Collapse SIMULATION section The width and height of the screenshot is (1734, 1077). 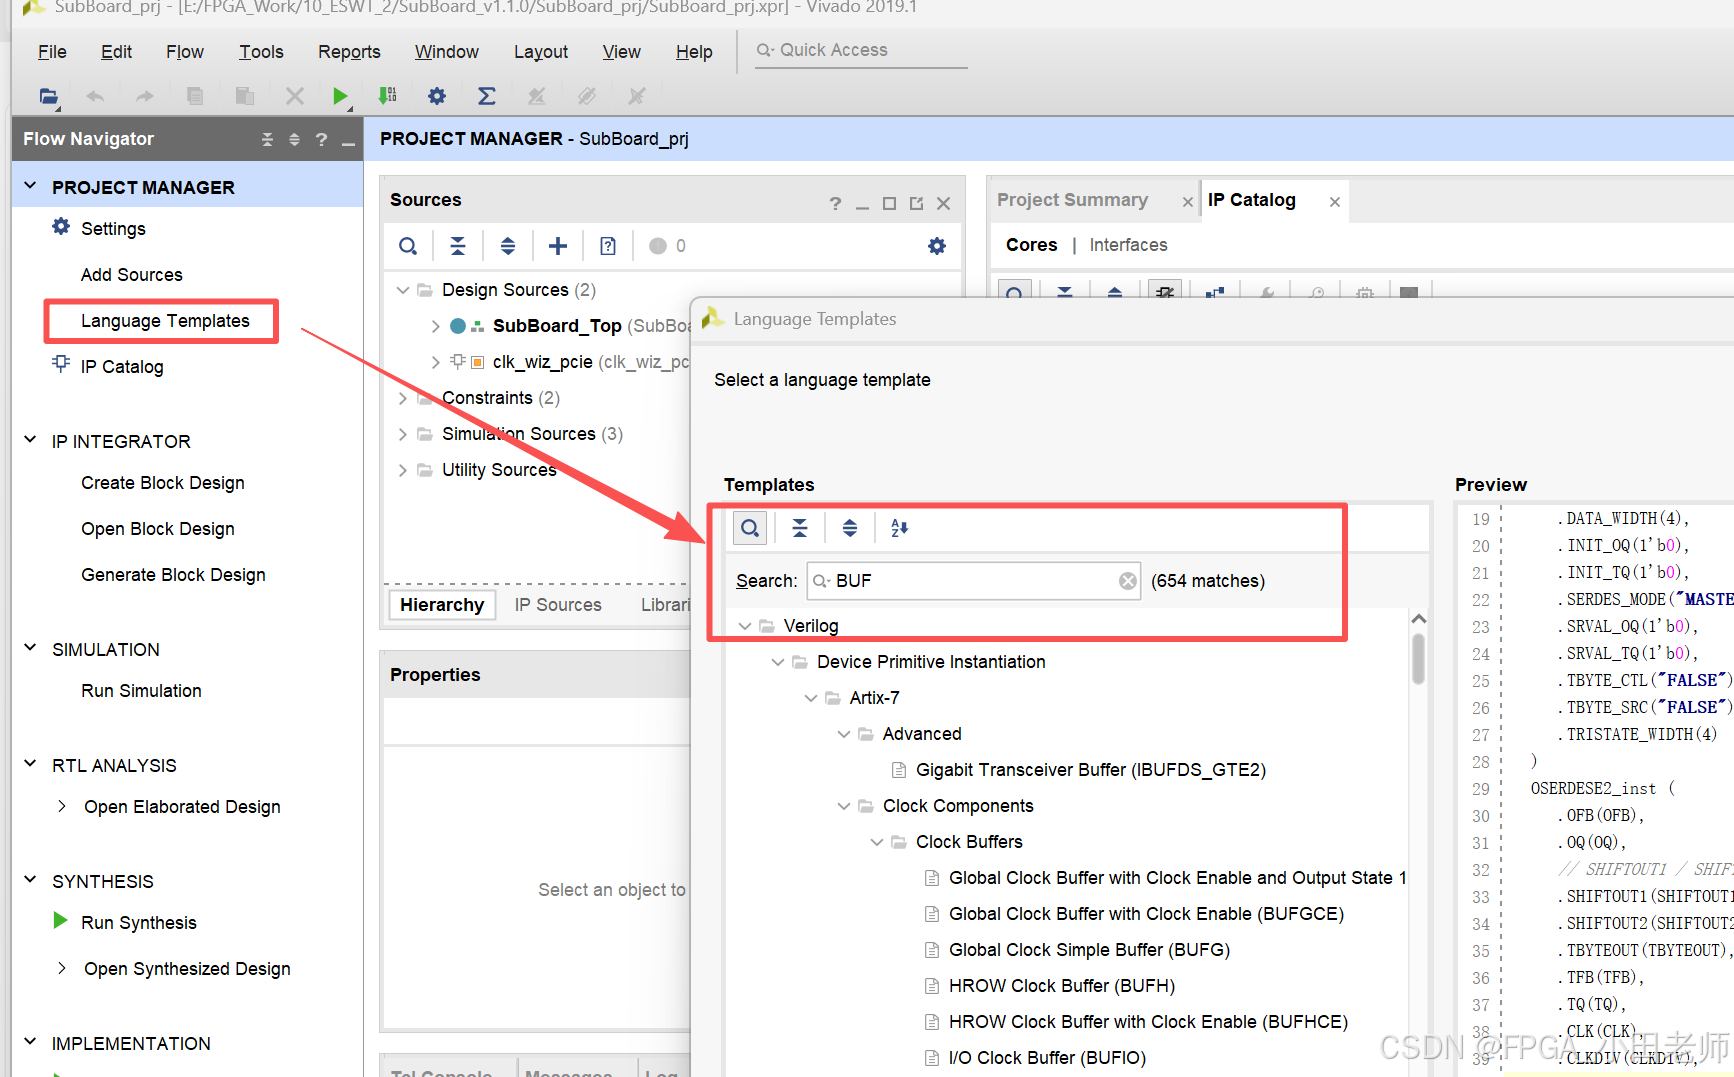[30, 648]
